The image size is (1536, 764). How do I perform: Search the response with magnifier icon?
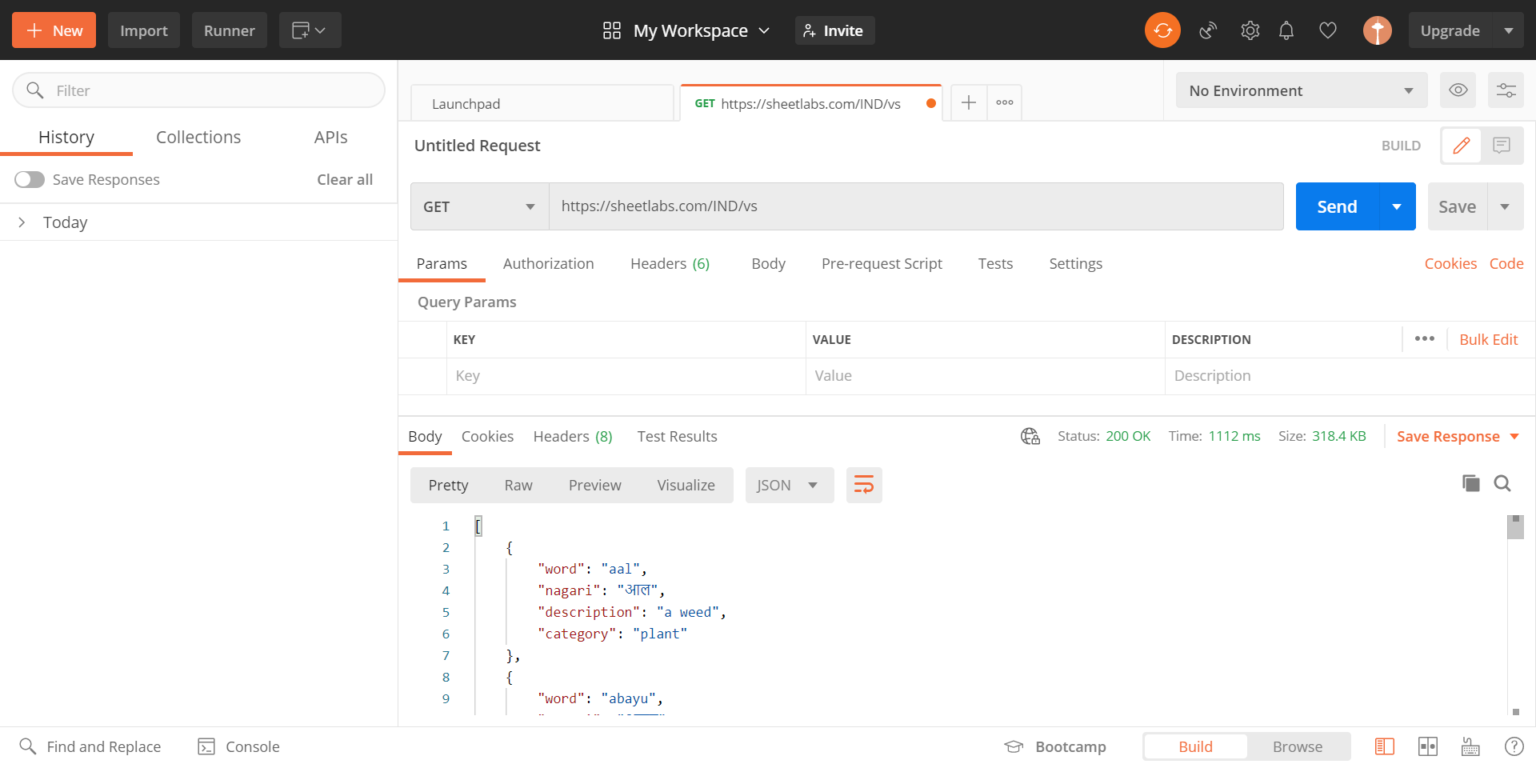tap(1502, 483)
